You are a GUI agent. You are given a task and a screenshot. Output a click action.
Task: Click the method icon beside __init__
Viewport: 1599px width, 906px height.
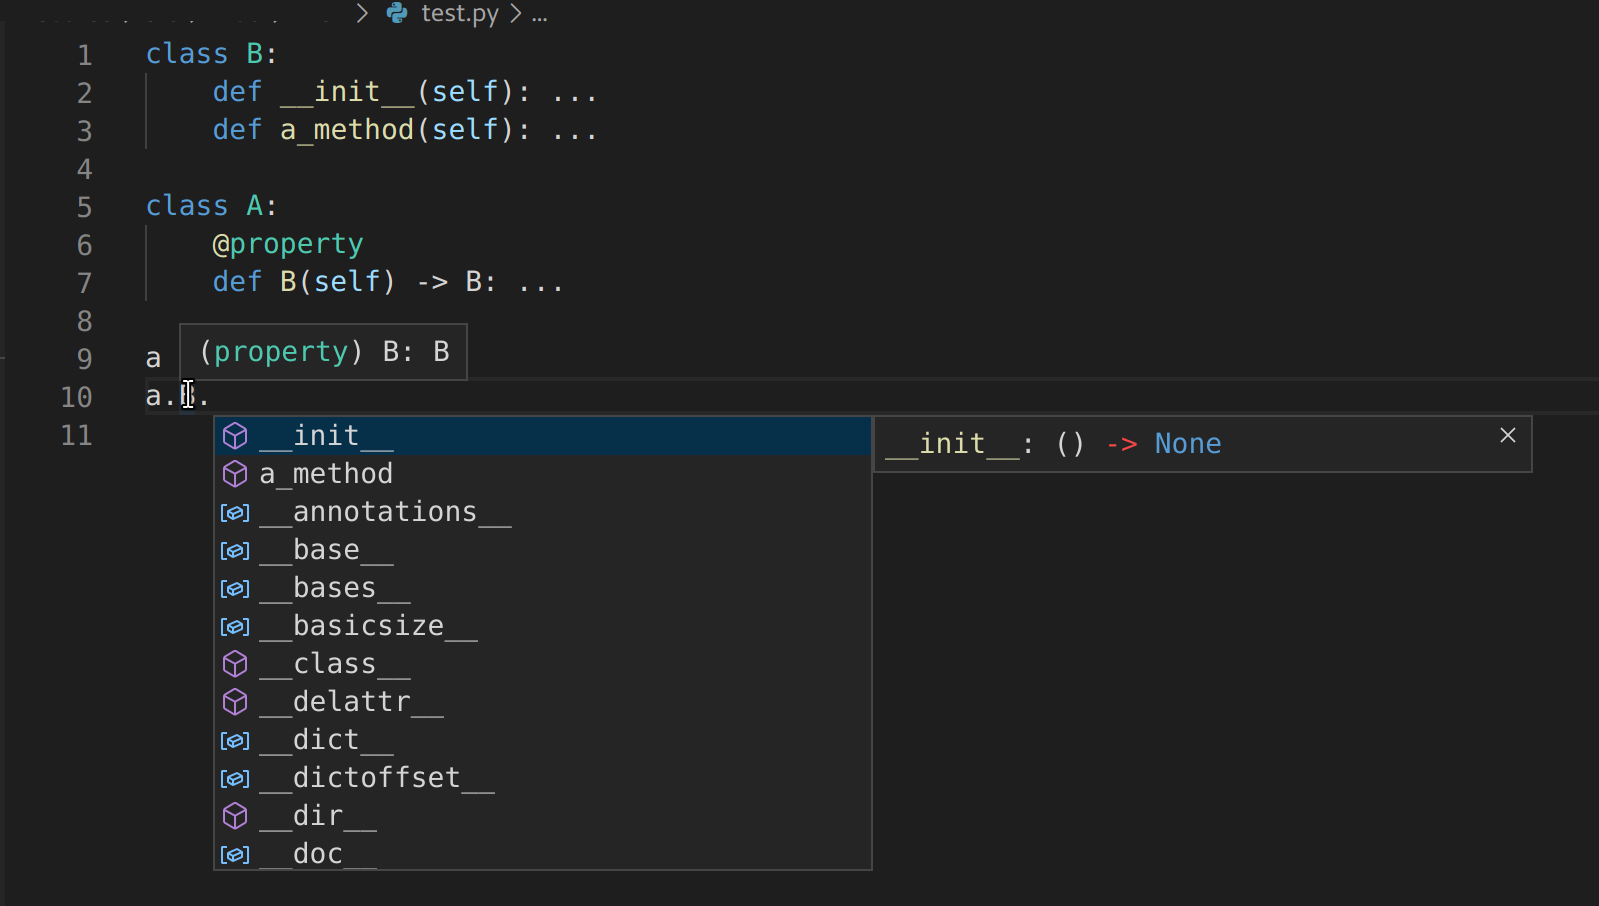[x=235, y=435]
